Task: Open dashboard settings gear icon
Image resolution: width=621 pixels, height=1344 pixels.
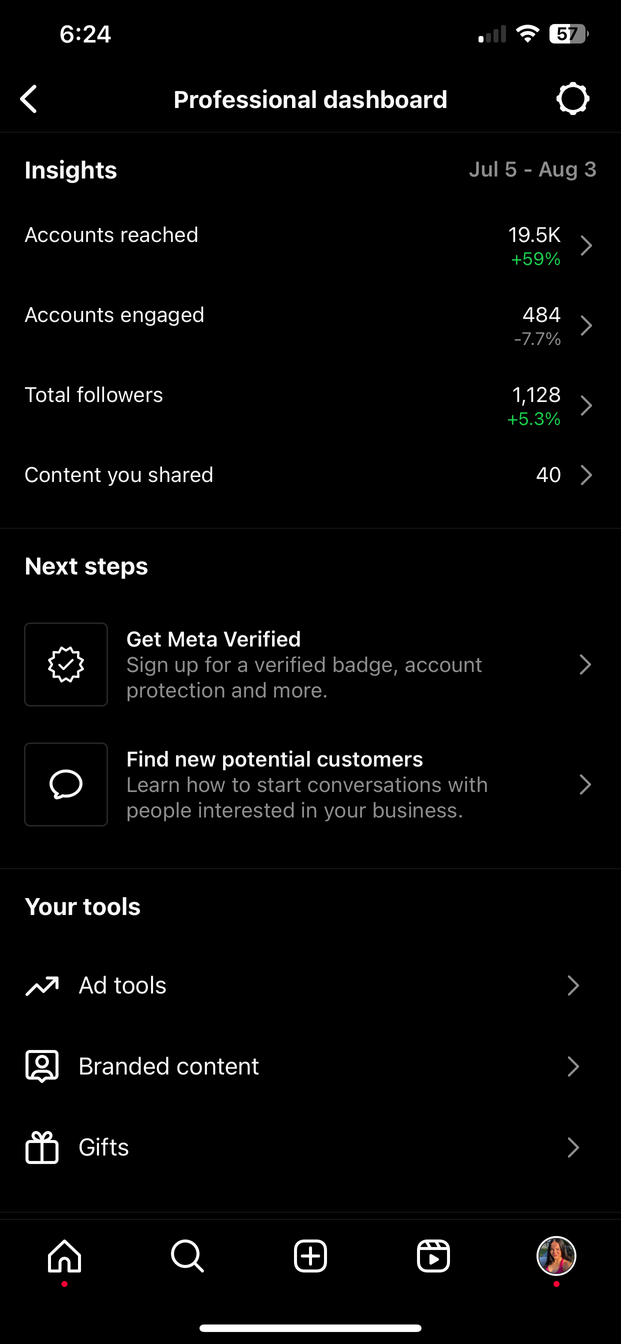Action: [573, 99]
